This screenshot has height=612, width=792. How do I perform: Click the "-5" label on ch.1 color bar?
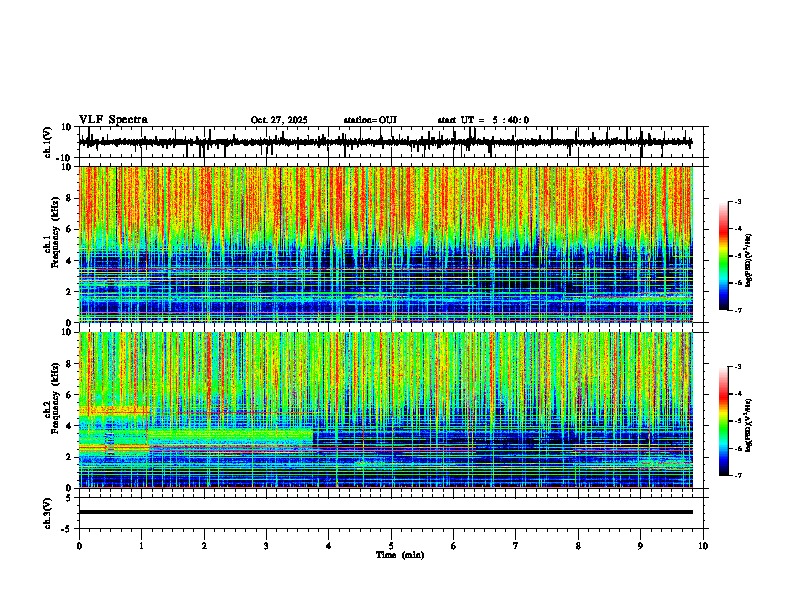click(x=737, y=256)
